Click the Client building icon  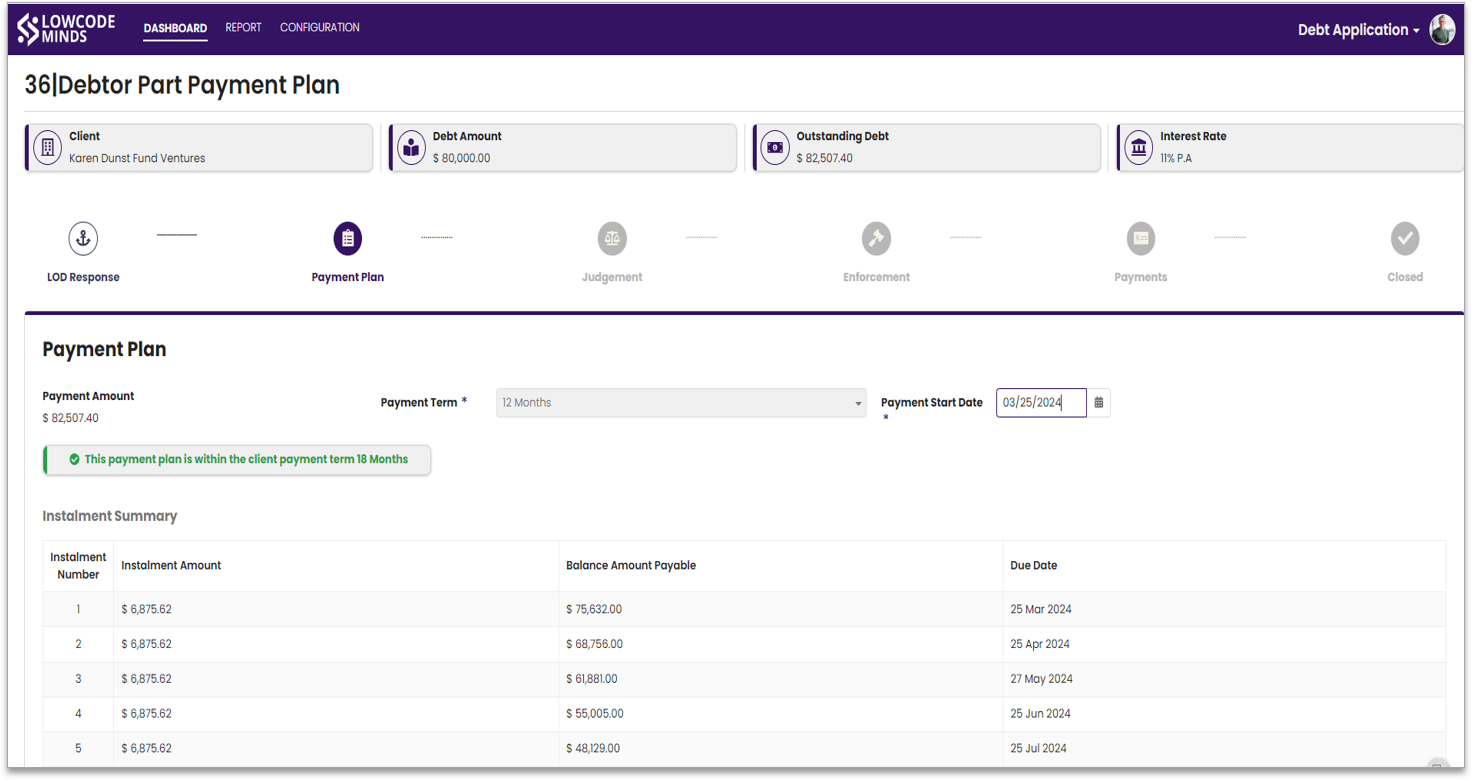click(47, 147)
